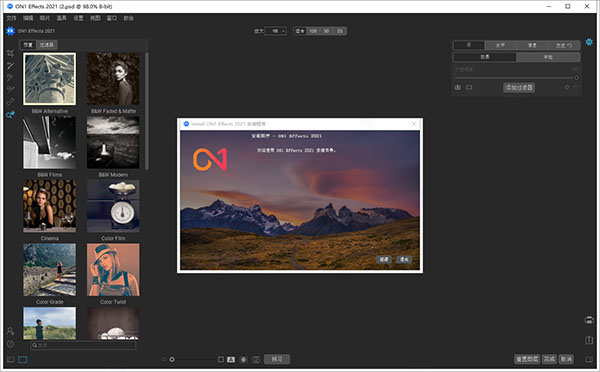Select first tab in right panel top row

pyautogui.click(x=469, y=45)
